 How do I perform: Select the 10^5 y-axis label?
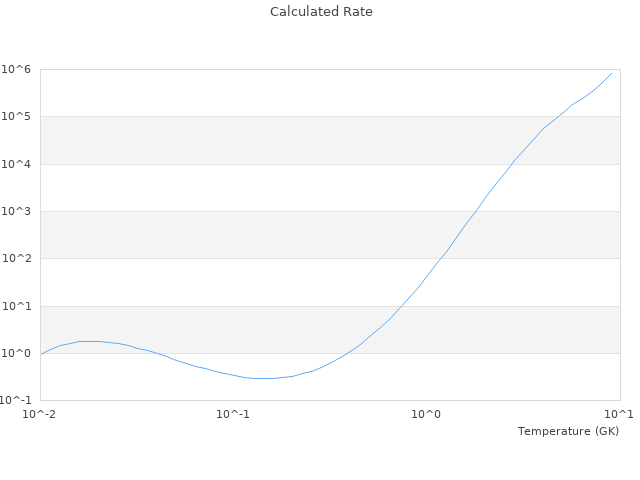pos(17,117)
